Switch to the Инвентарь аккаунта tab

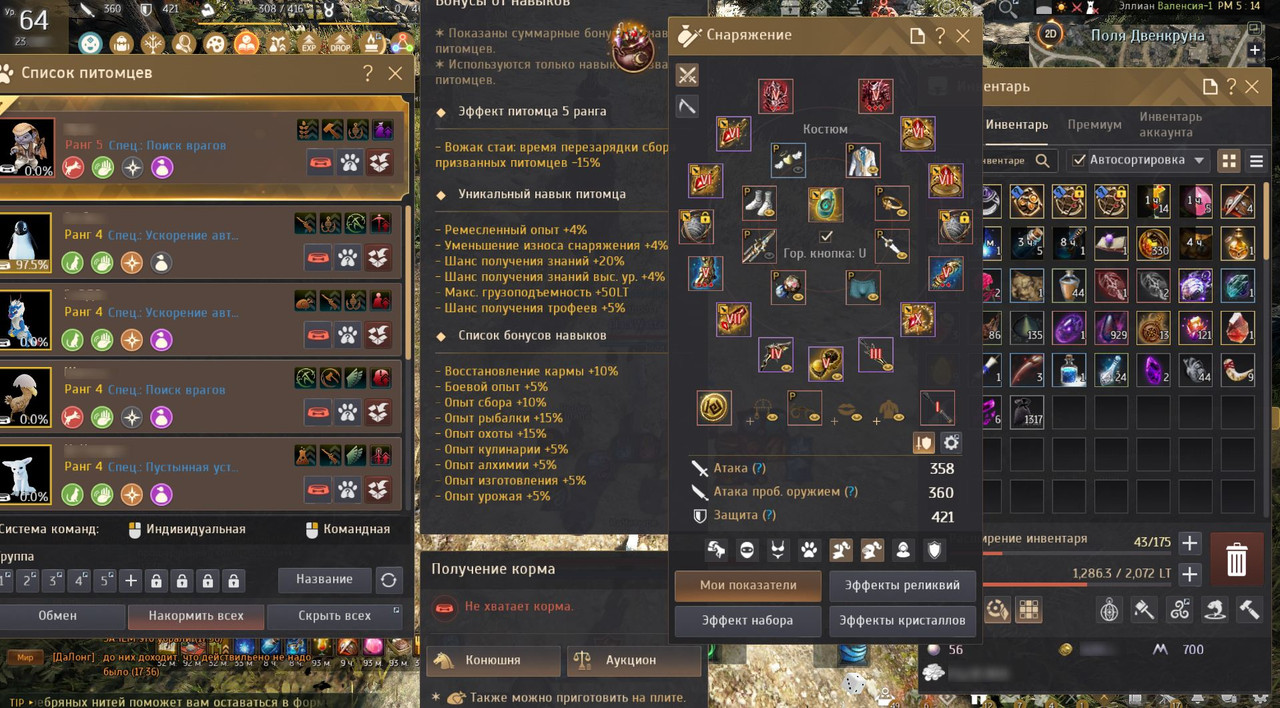pos(1171,124)
